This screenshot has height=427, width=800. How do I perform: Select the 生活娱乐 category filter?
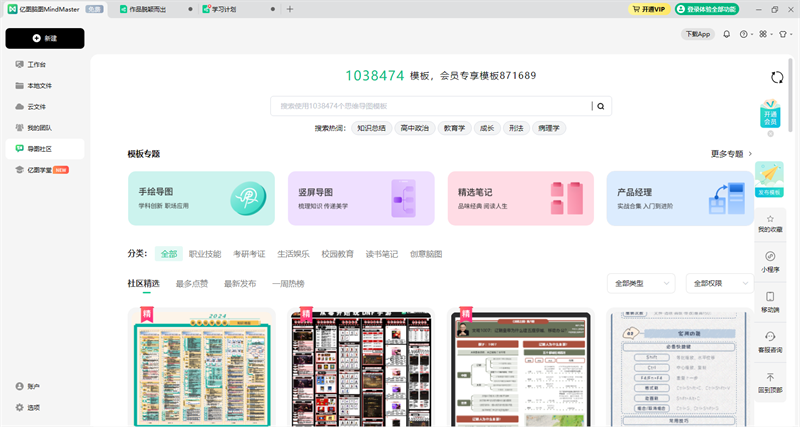[293, 254]
